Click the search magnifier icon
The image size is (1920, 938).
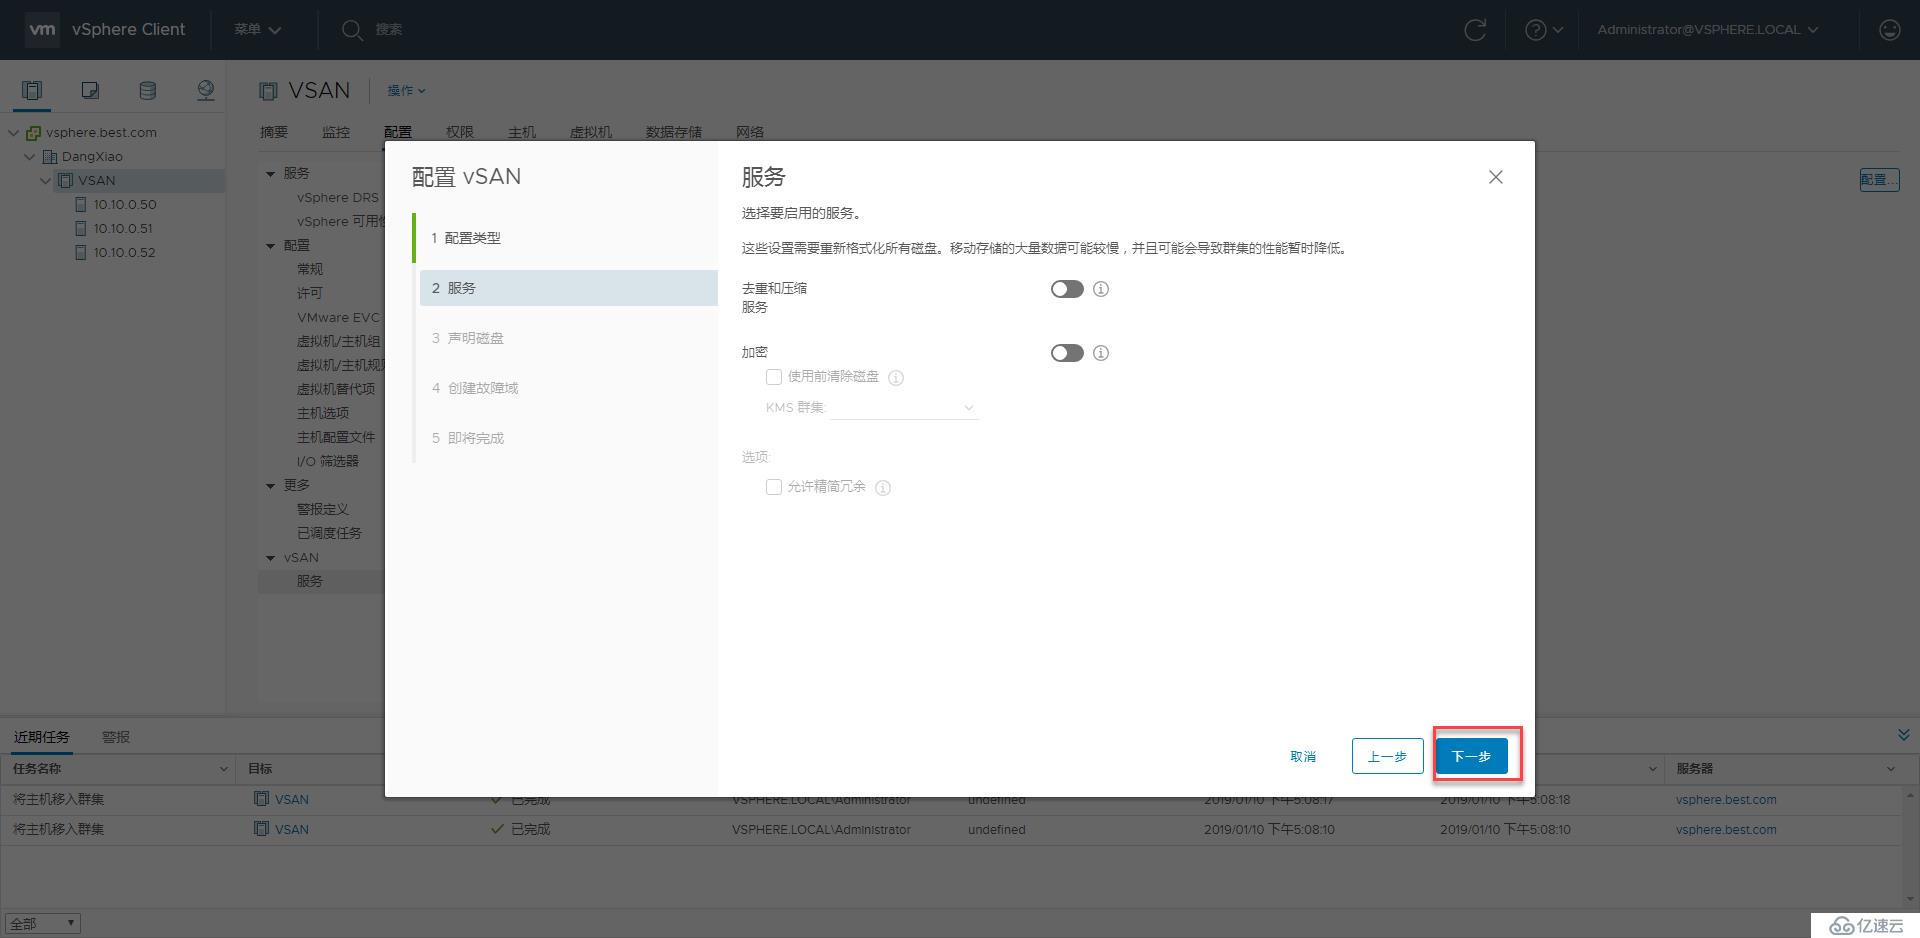point(351,30)
